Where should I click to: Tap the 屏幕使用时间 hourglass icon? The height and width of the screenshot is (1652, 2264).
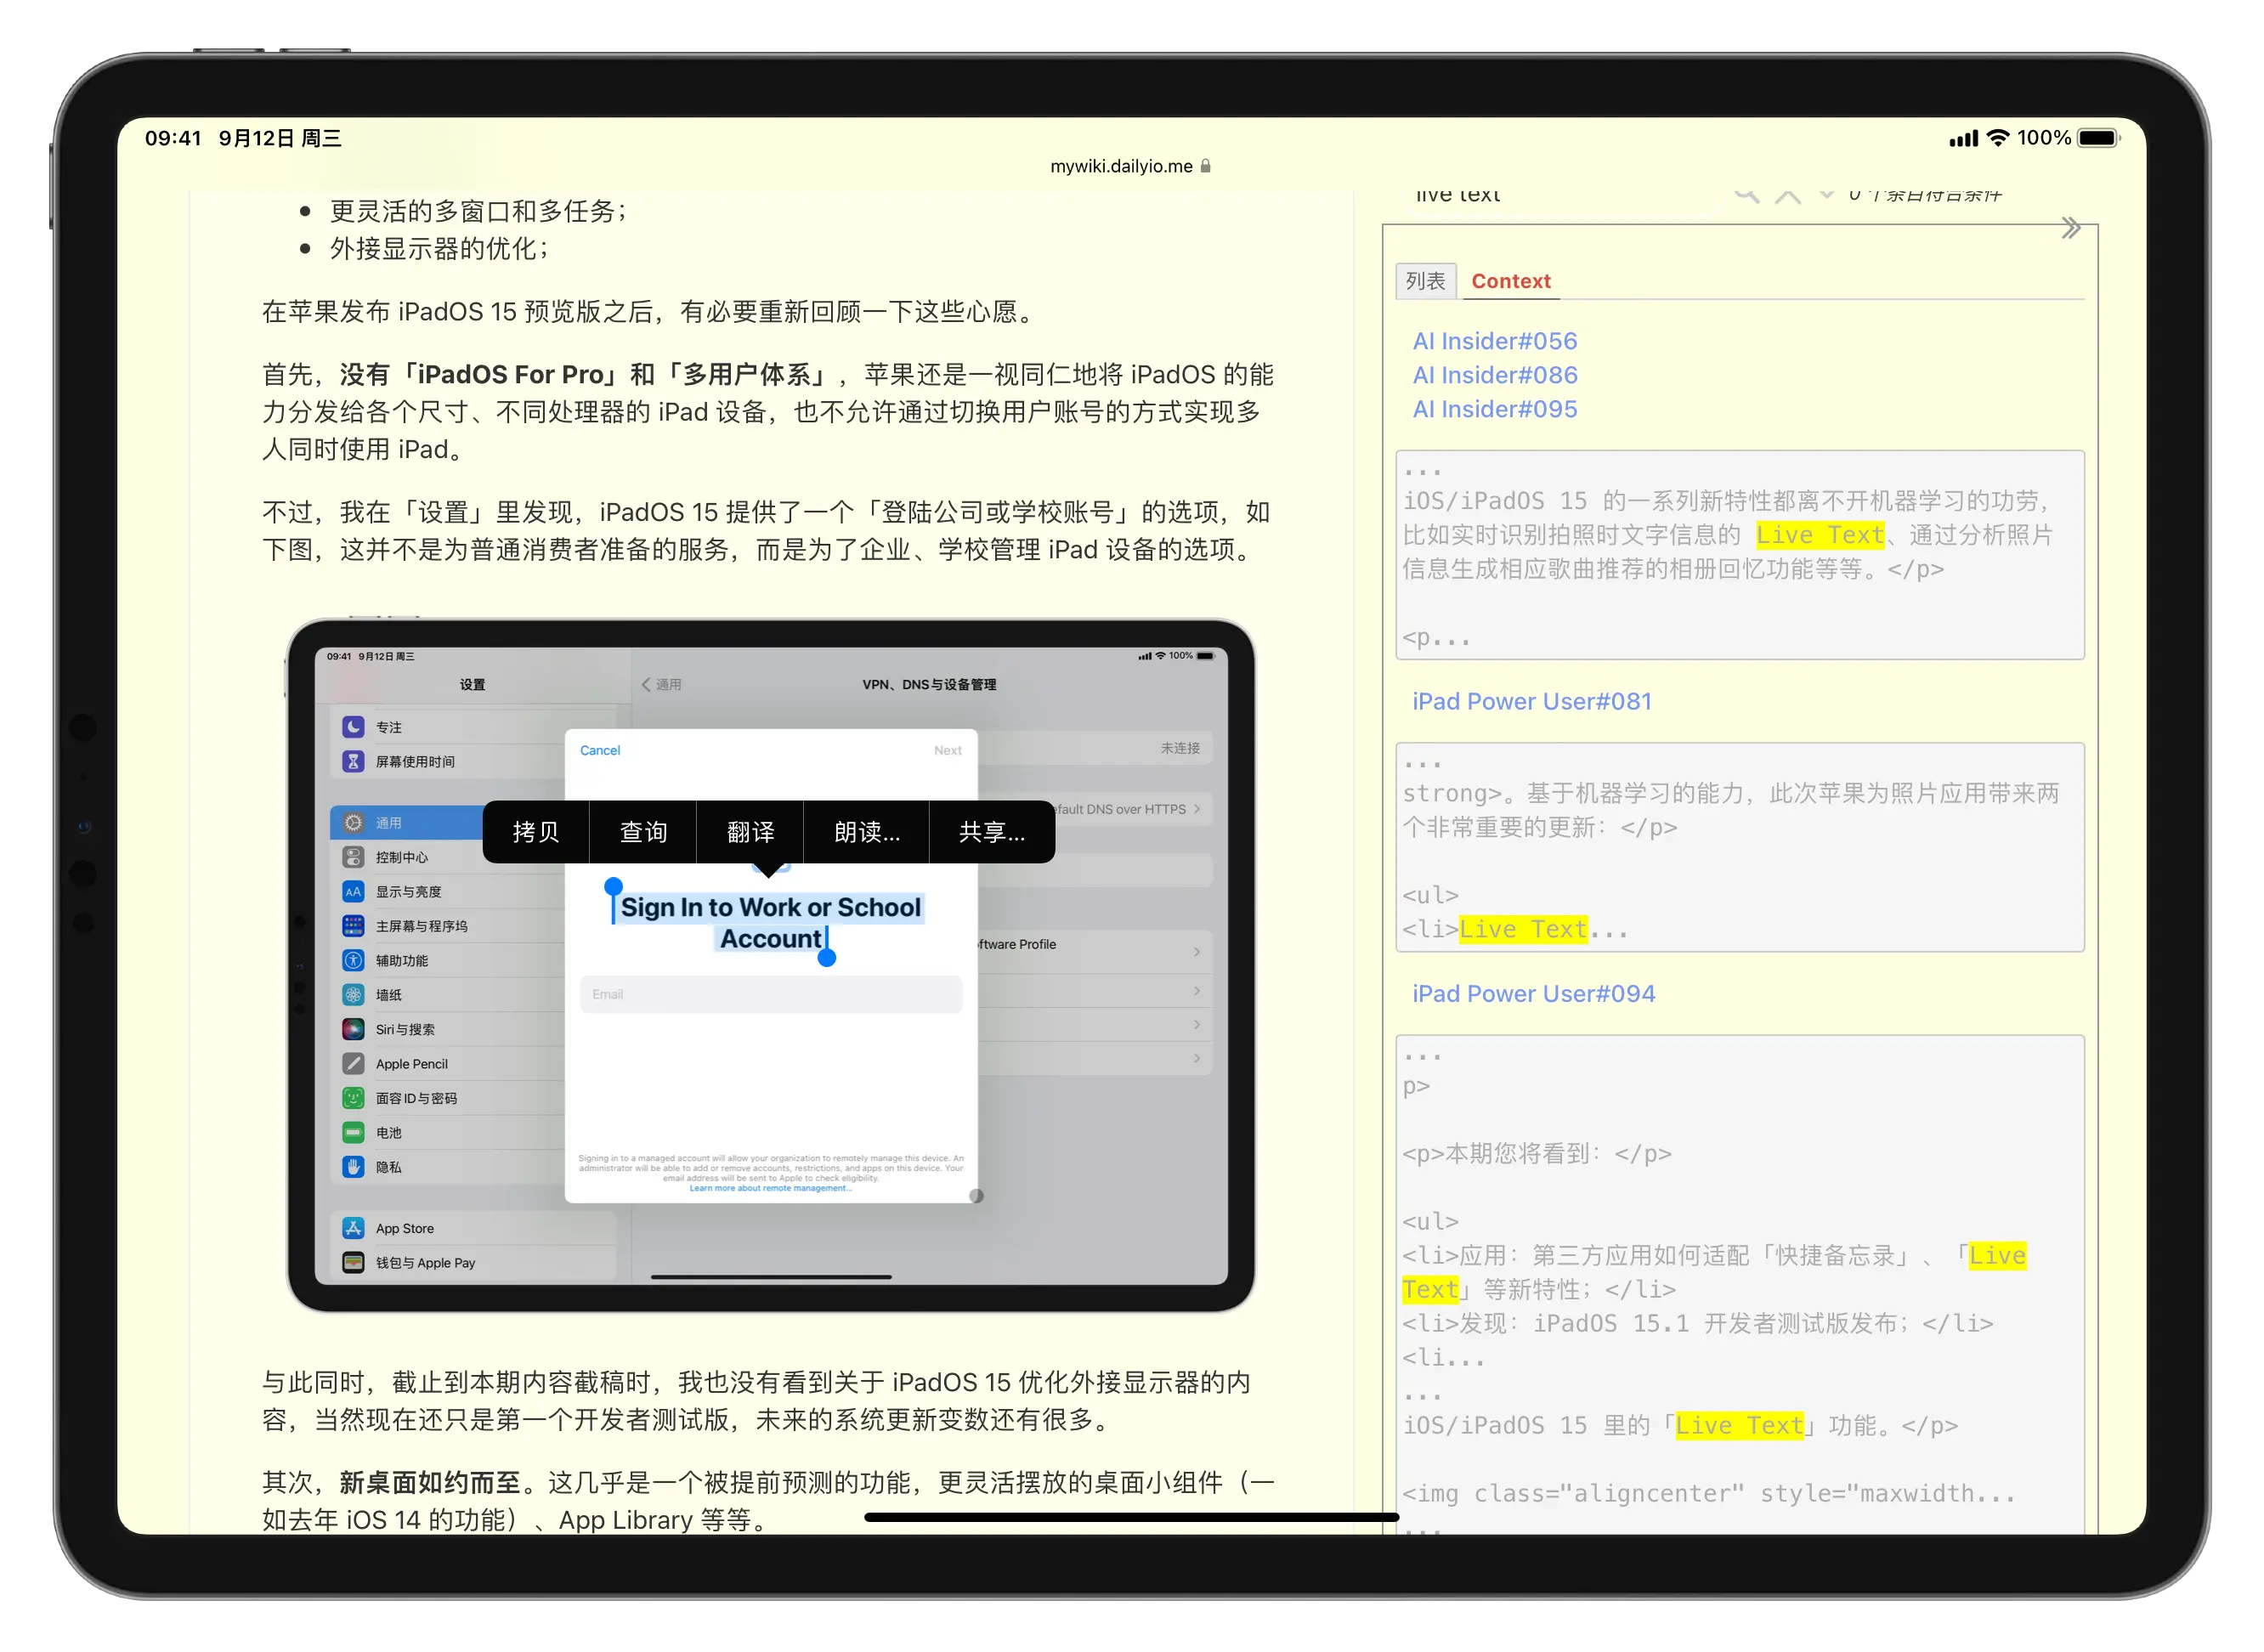point(353,761)
